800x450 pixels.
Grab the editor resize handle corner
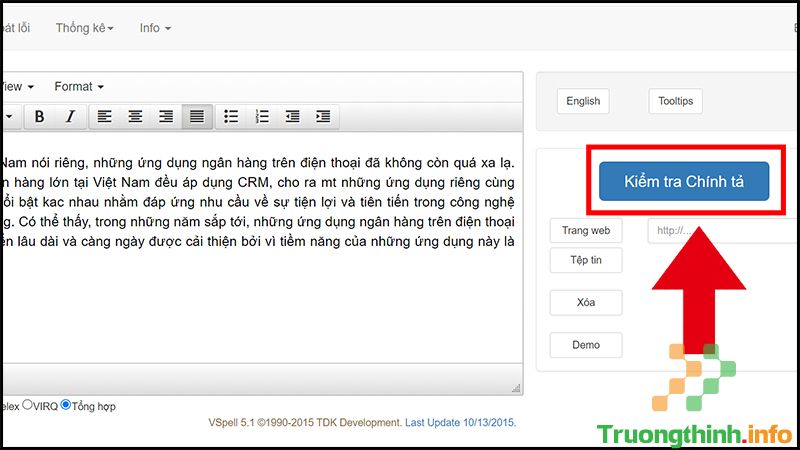516,388
